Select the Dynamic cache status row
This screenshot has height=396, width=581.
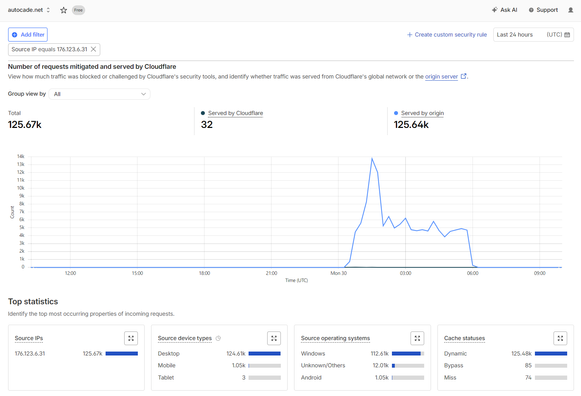click(x=505, y=353)
